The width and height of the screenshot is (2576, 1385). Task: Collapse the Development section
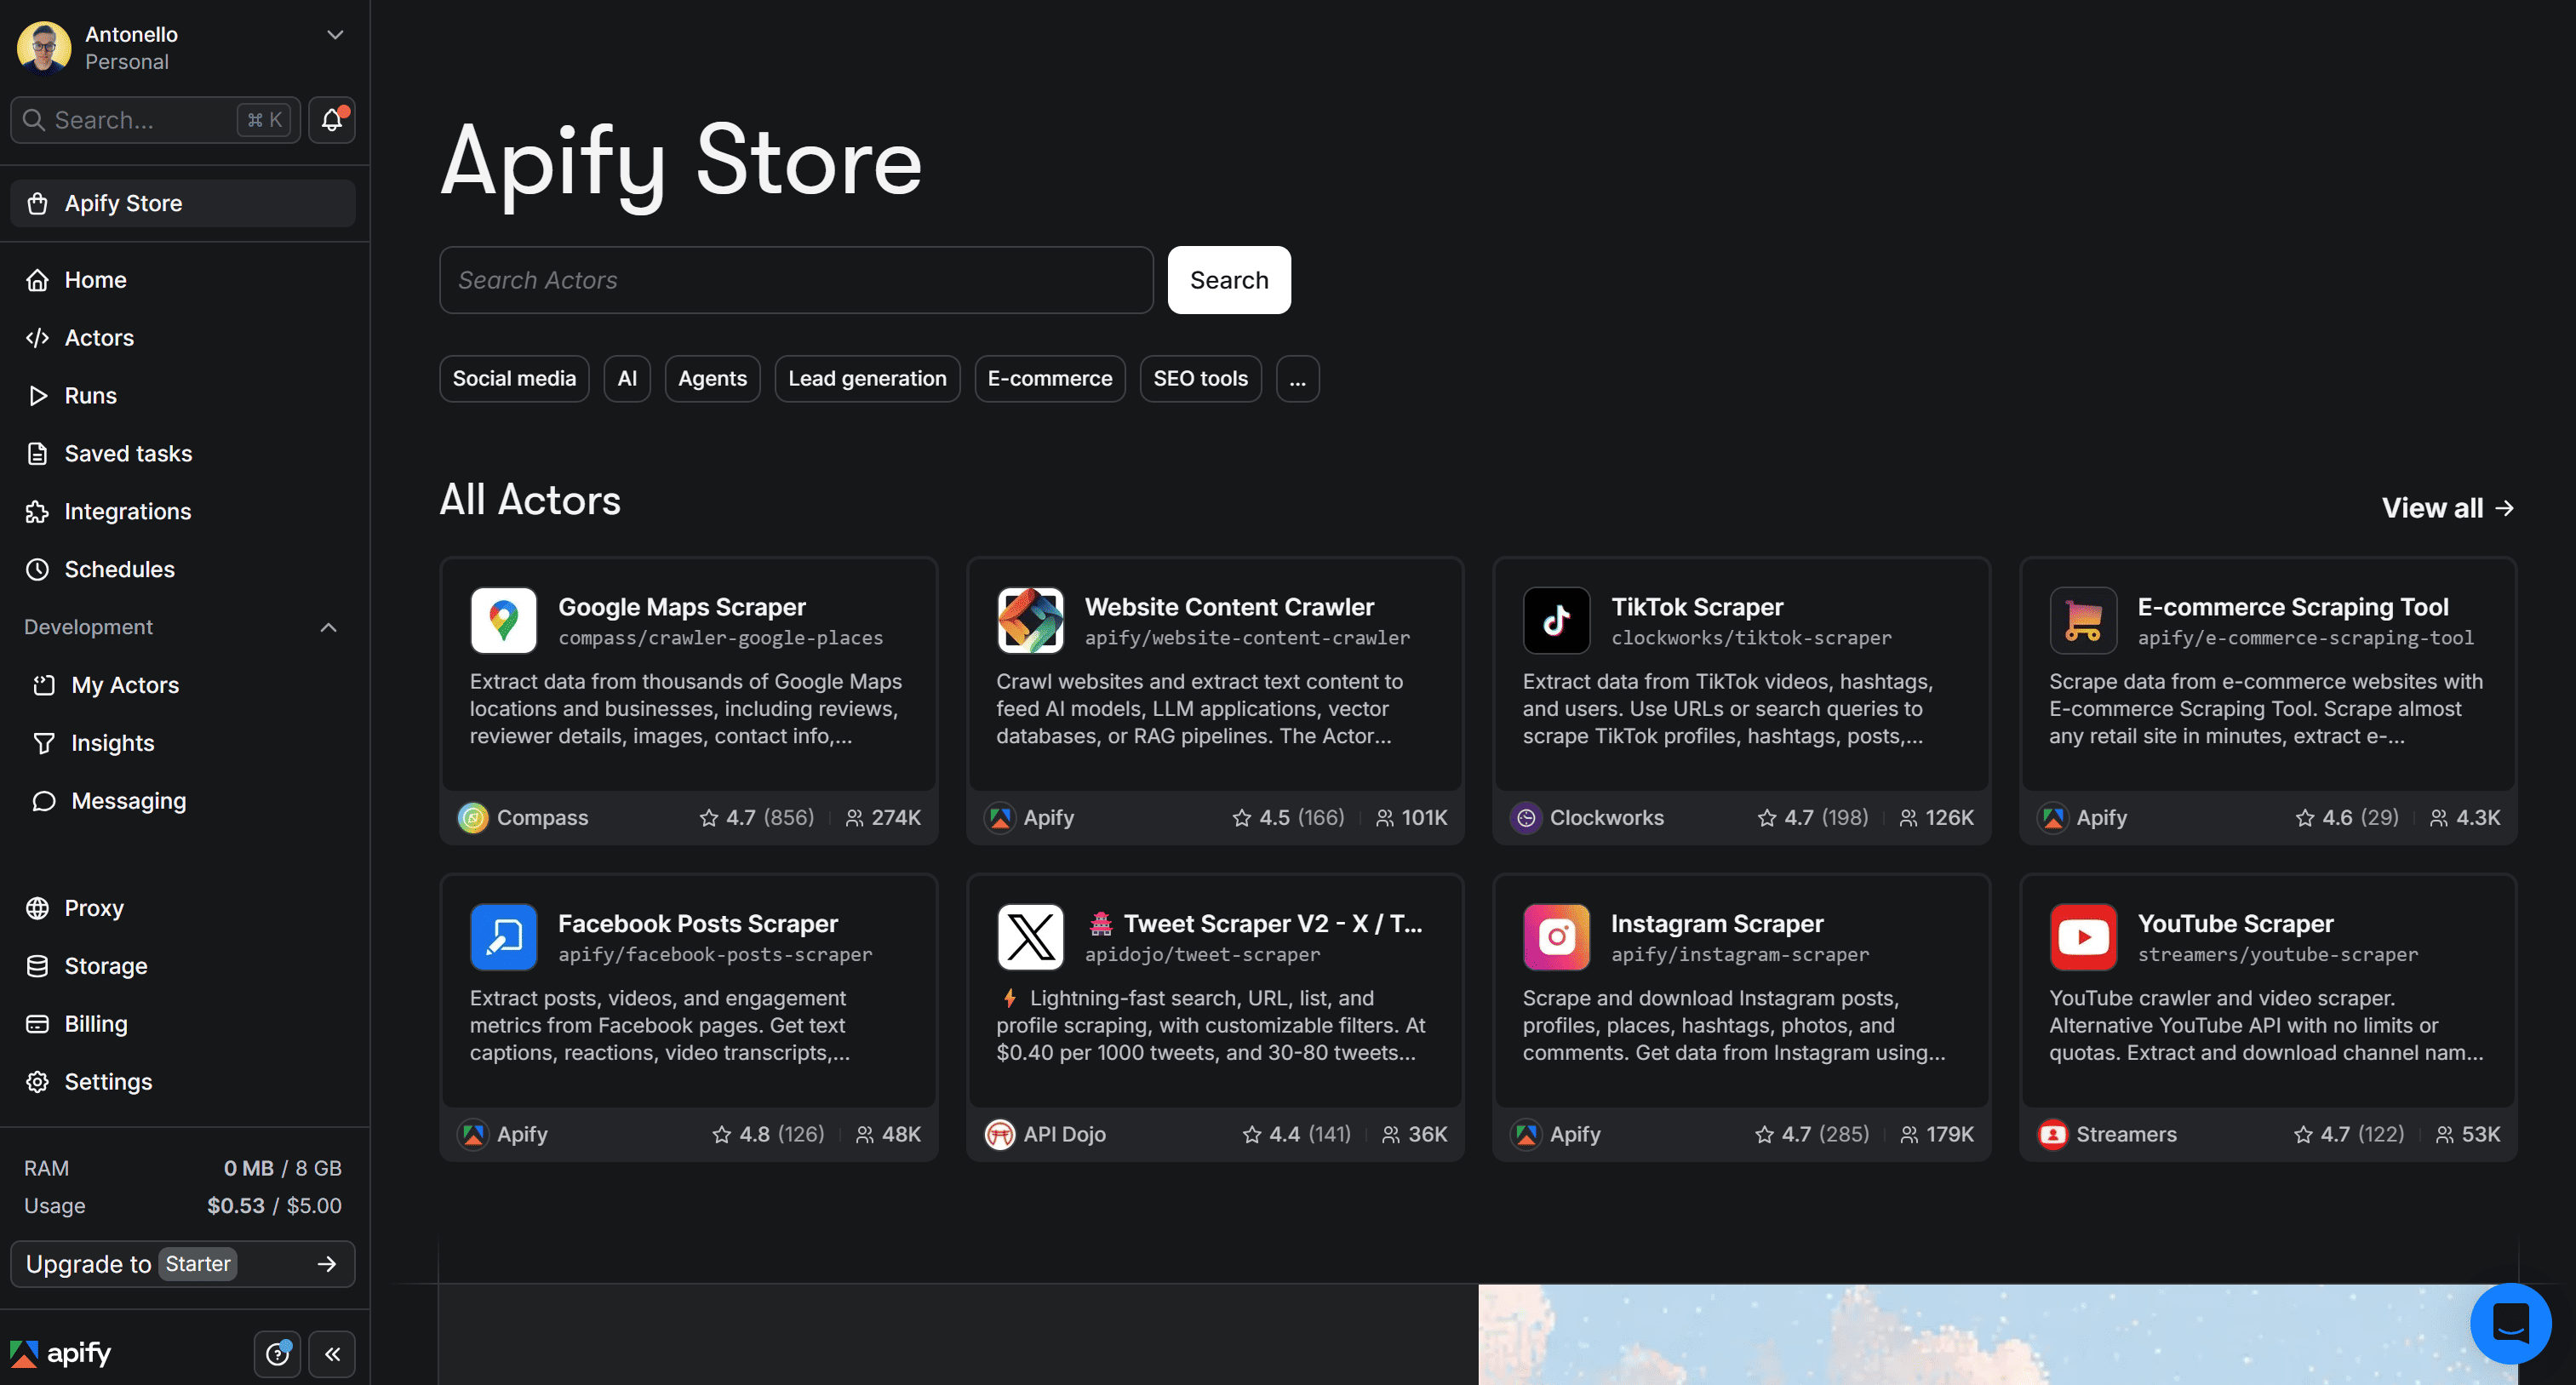tap(328, 627)
